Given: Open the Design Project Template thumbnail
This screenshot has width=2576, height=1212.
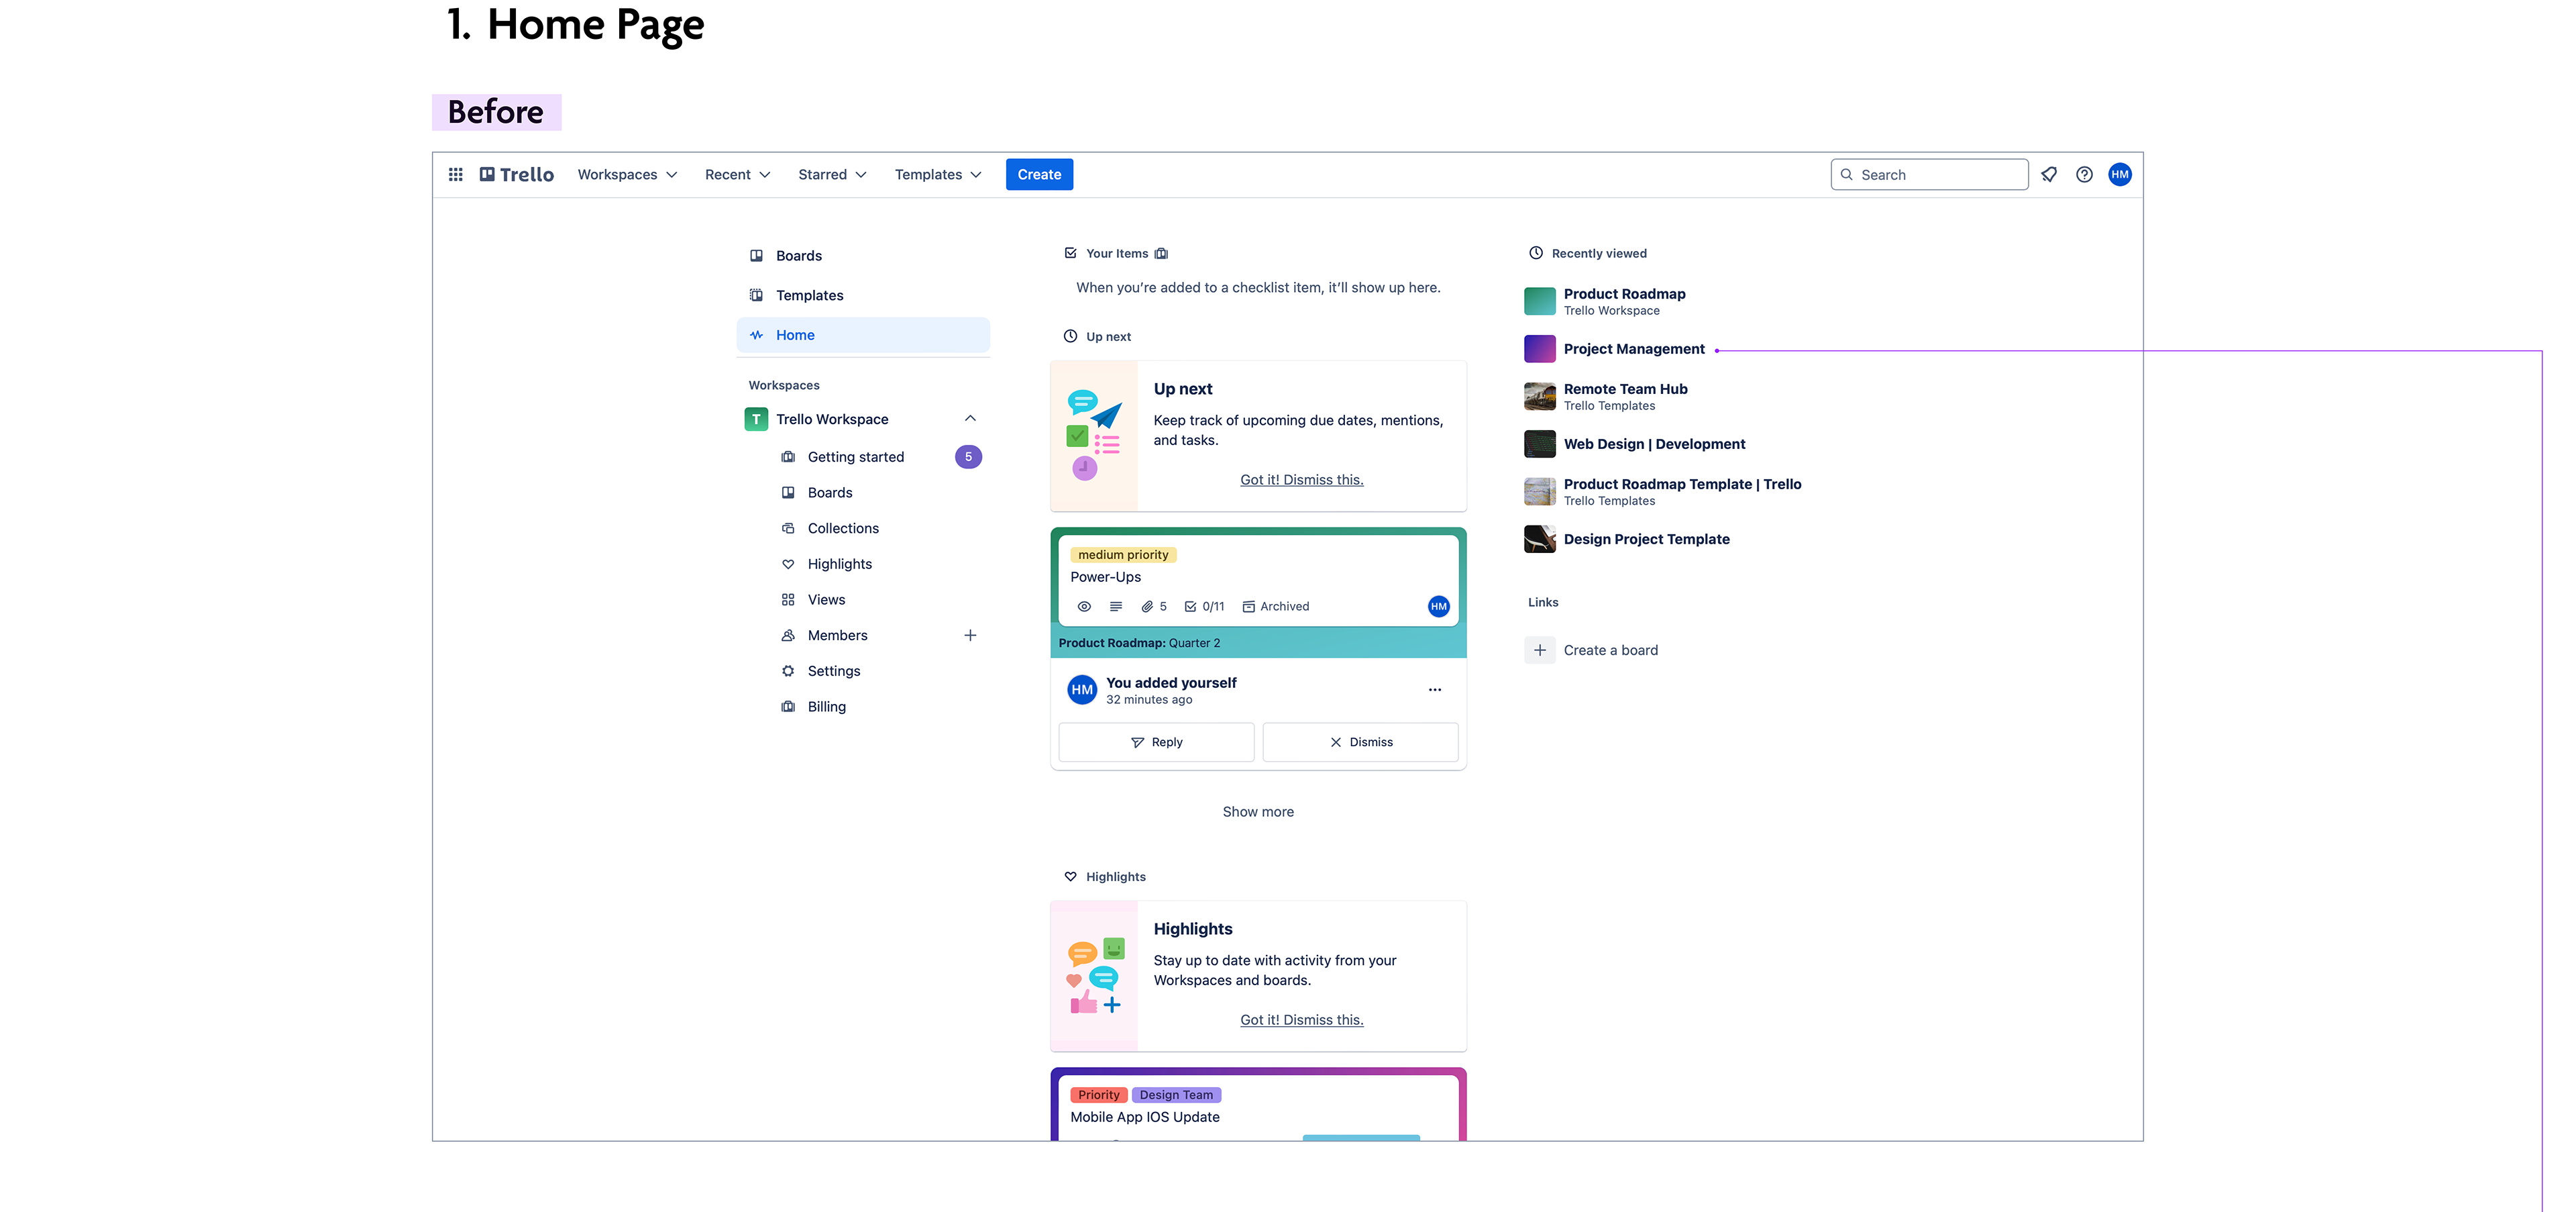Looking at the screenshot, I should point(1540,539).
